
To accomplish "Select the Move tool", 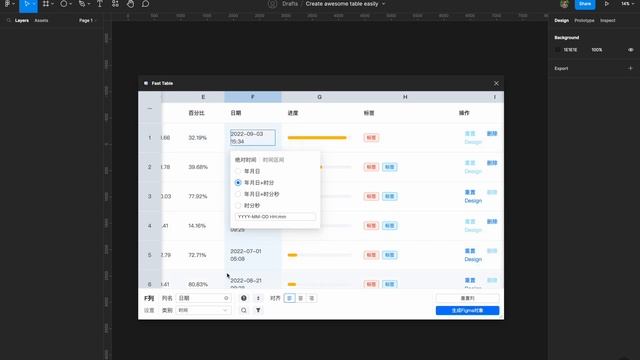I will coord(27,4).
